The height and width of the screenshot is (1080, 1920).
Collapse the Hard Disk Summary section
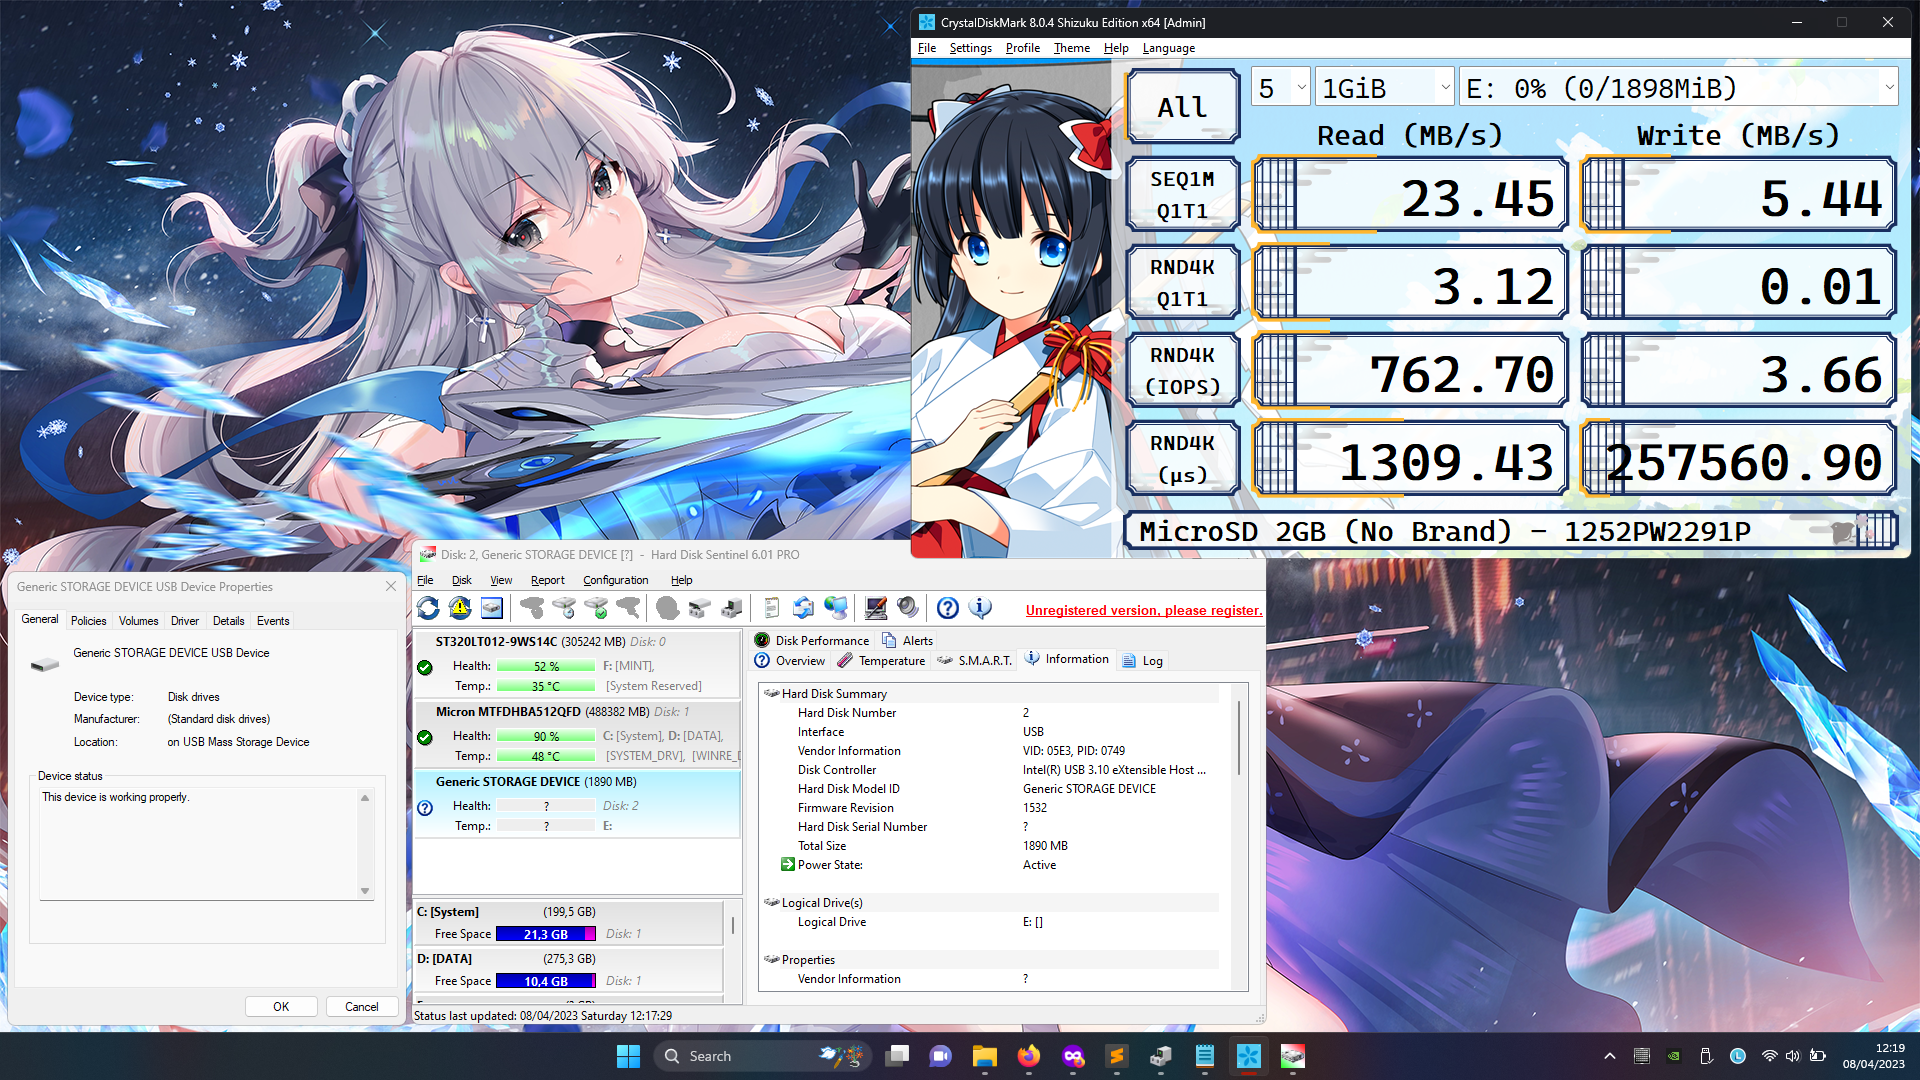(x=771, y=694)
